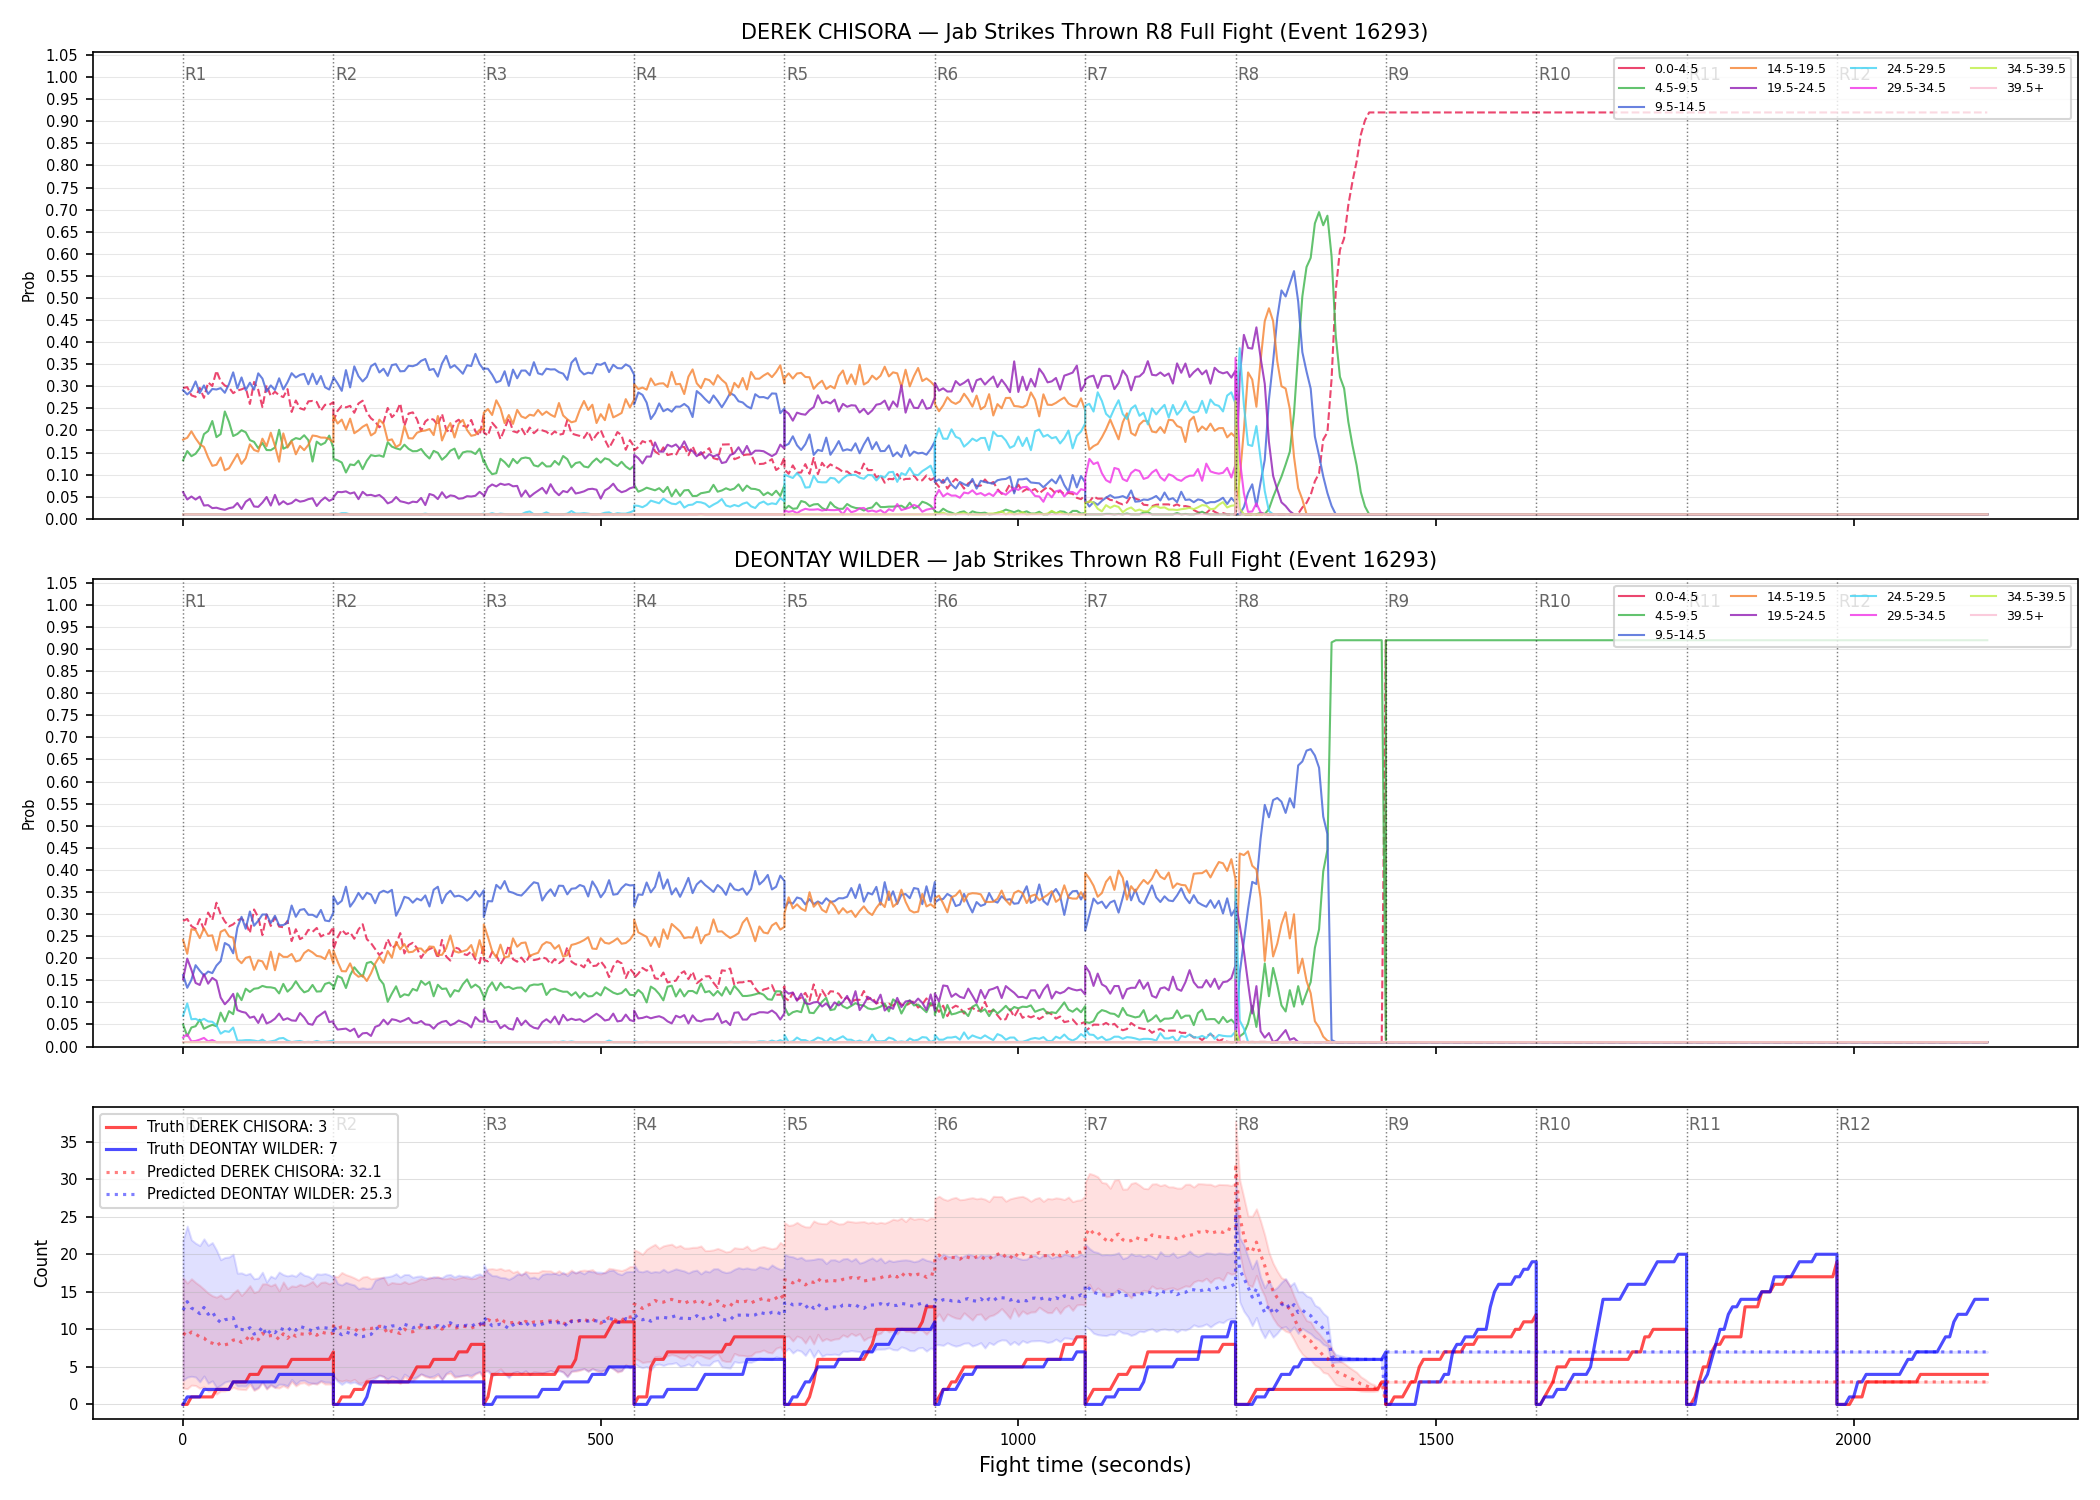The width and height of the screenshot is (2100, 1500).
Task: Select '34.5-39.5' legend entry in Chisora chart
Action: [x=2018, y=69]
